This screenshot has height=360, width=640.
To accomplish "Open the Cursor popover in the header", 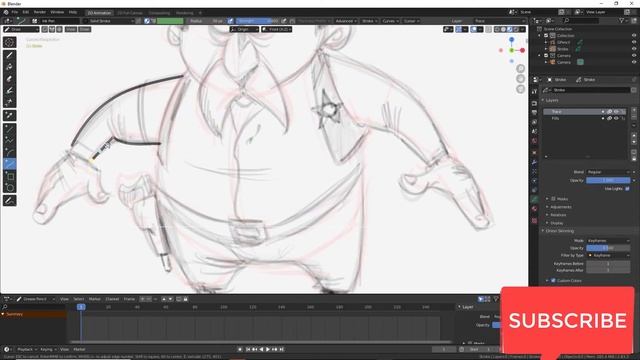I will point(411,21).
